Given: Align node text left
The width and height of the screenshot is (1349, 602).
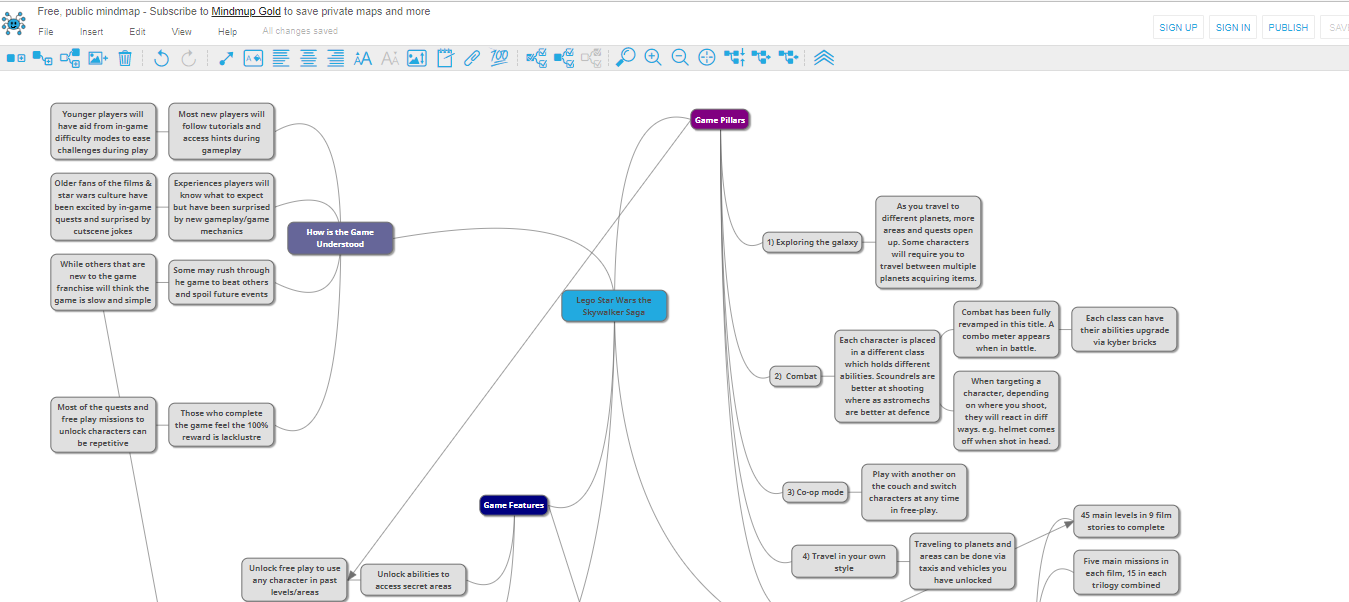Looking at the screenshot, I should 281,58.
